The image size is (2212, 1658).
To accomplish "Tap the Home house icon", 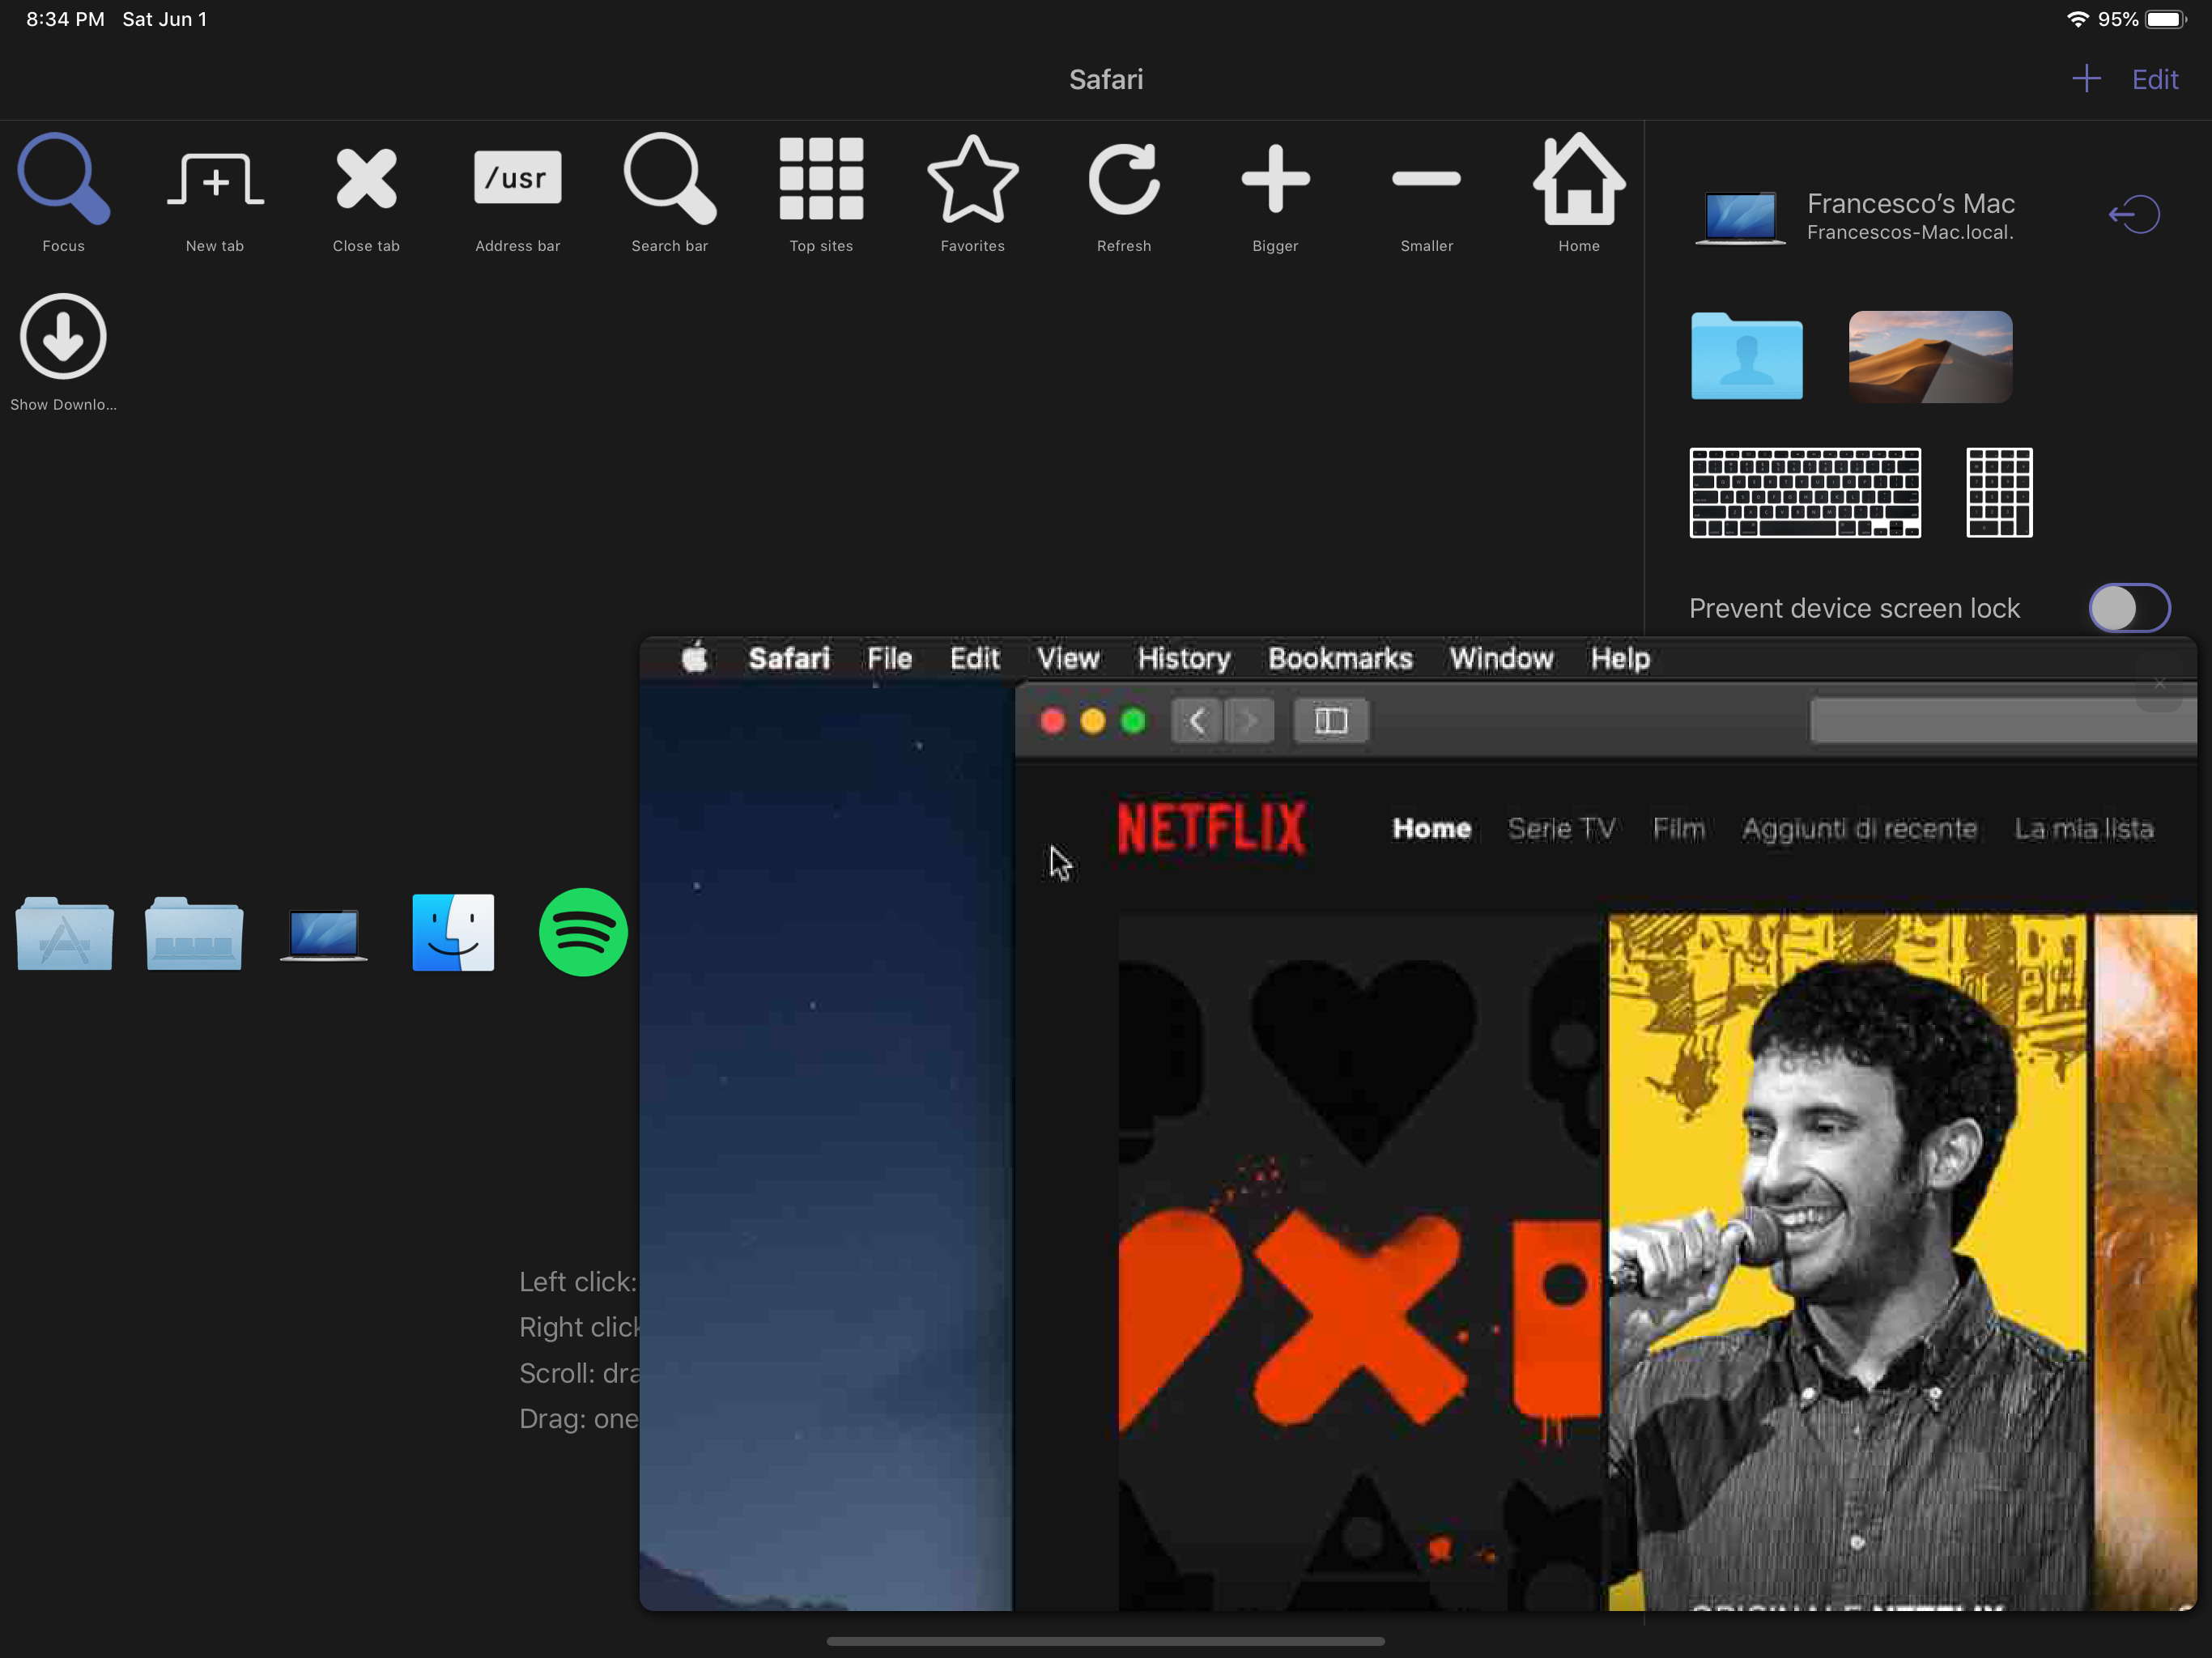I will click(1578, 180).
